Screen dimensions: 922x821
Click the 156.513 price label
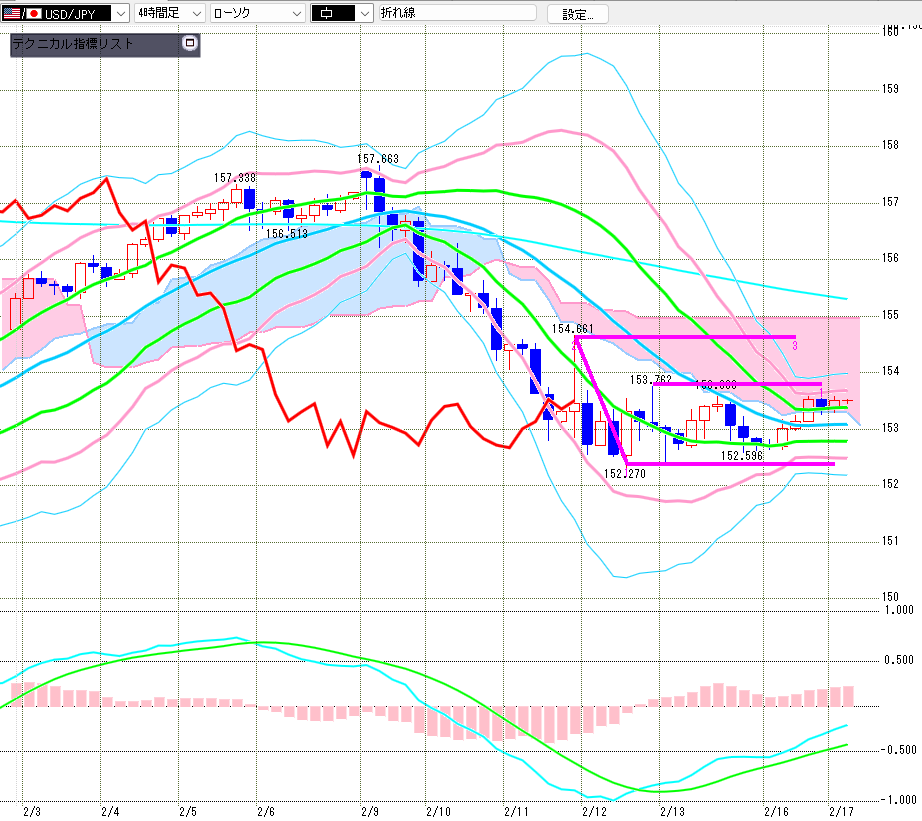(286, 233)
